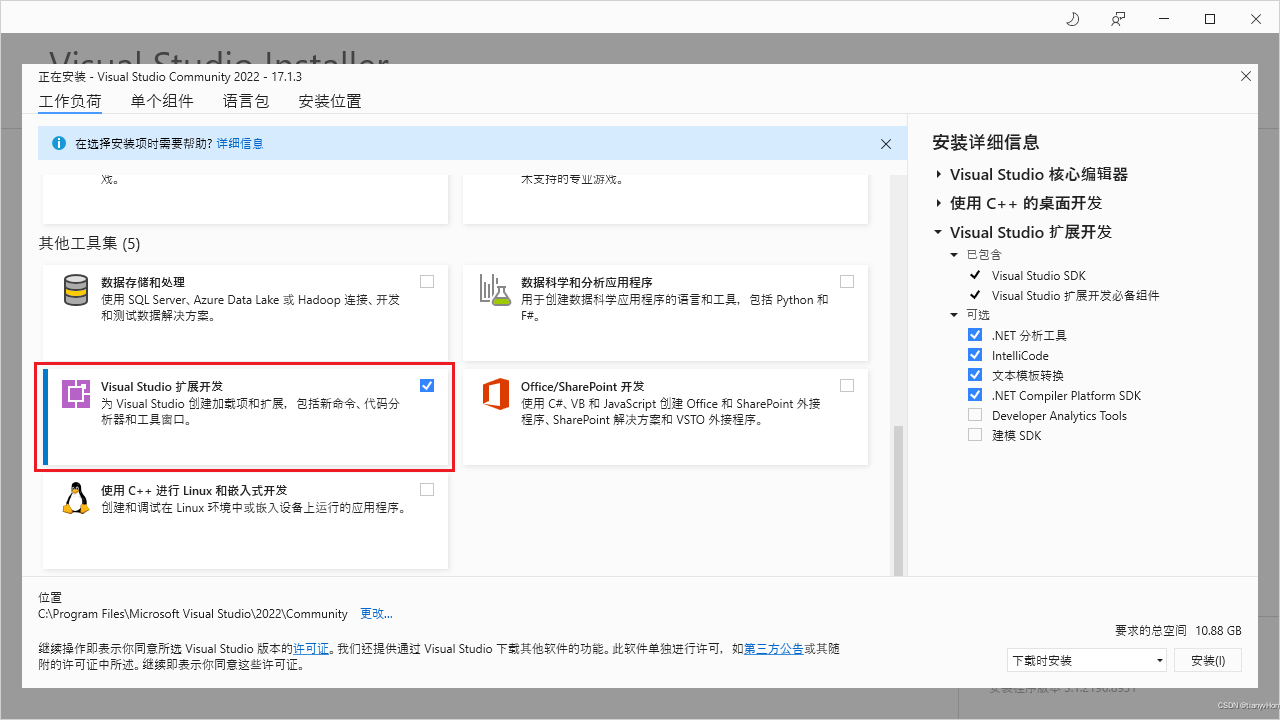Switch to the 单个组件 tab
Viewport: 1280px width, 720px height.
[x=162, y=101]
